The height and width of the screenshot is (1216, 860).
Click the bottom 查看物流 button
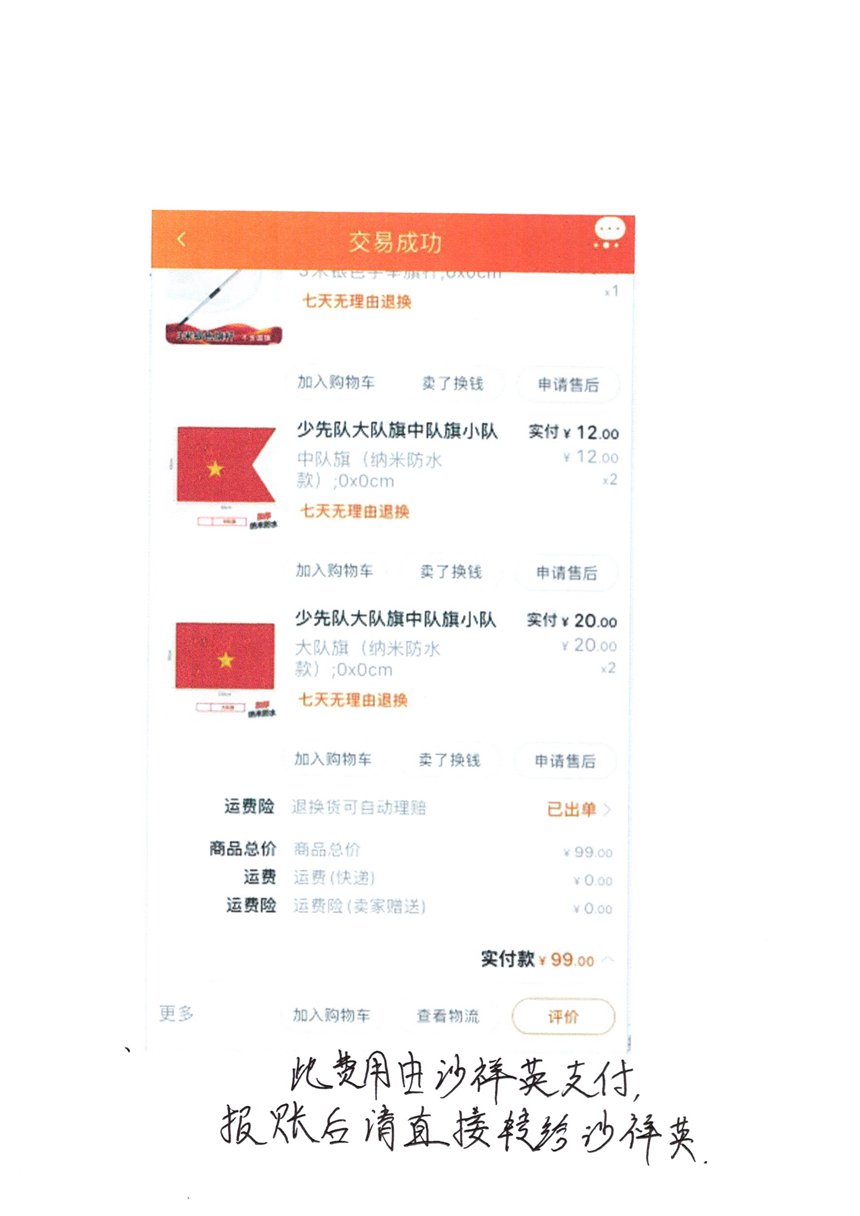(x=448, y=1016)
